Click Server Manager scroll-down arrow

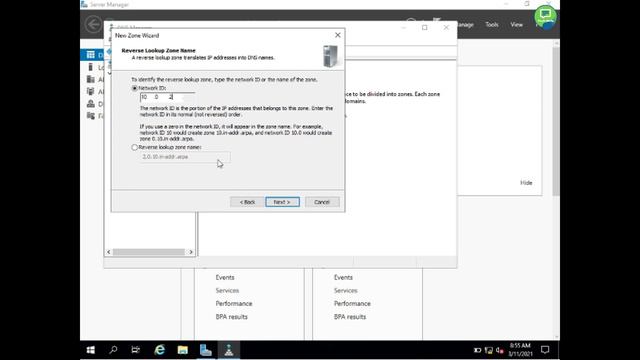tap(556, 338)
